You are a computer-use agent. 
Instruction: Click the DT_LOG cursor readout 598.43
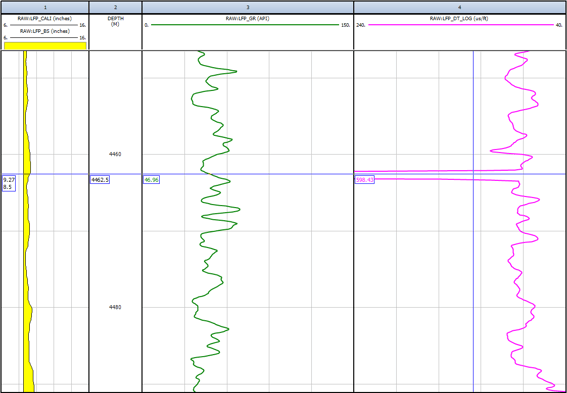[364, 180]
